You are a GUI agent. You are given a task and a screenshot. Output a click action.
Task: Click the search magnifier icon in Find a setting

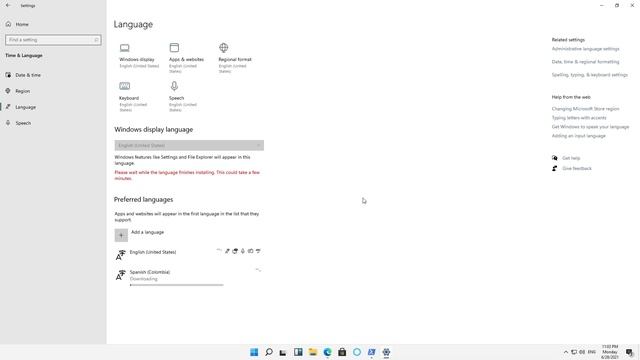point(96,40)
